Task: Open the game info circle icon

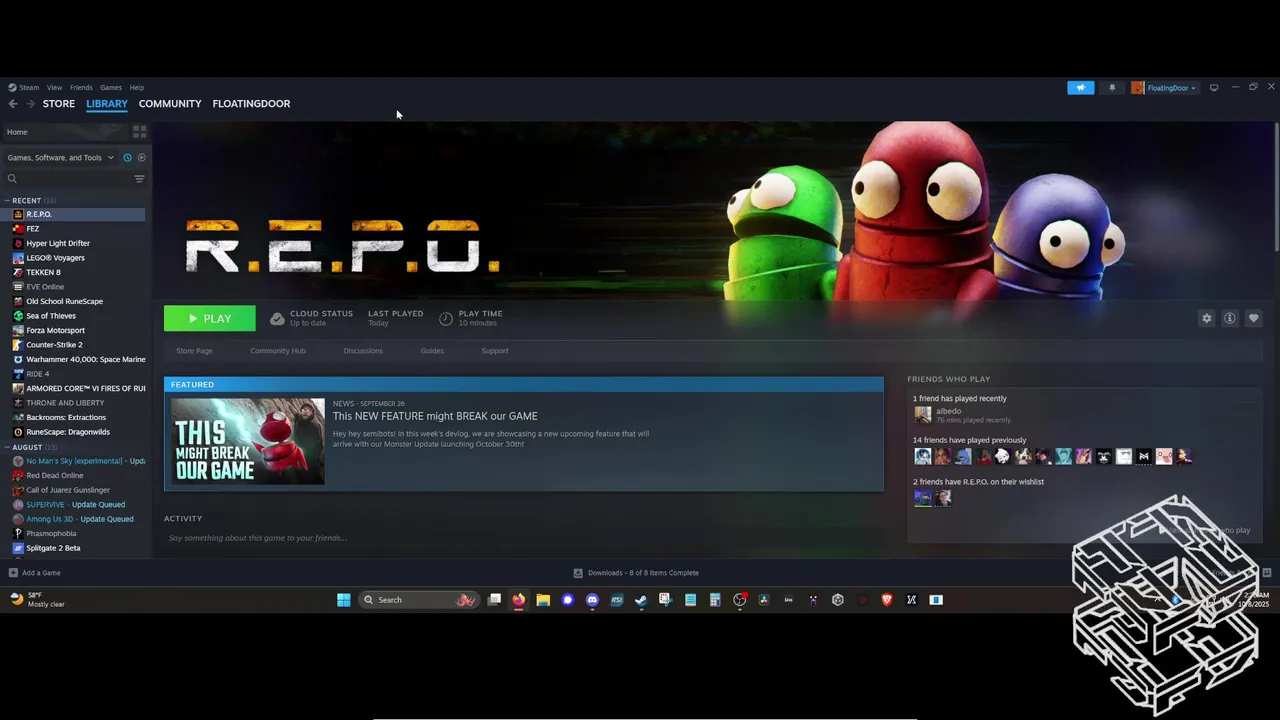Action: [x=1230, y=318]
